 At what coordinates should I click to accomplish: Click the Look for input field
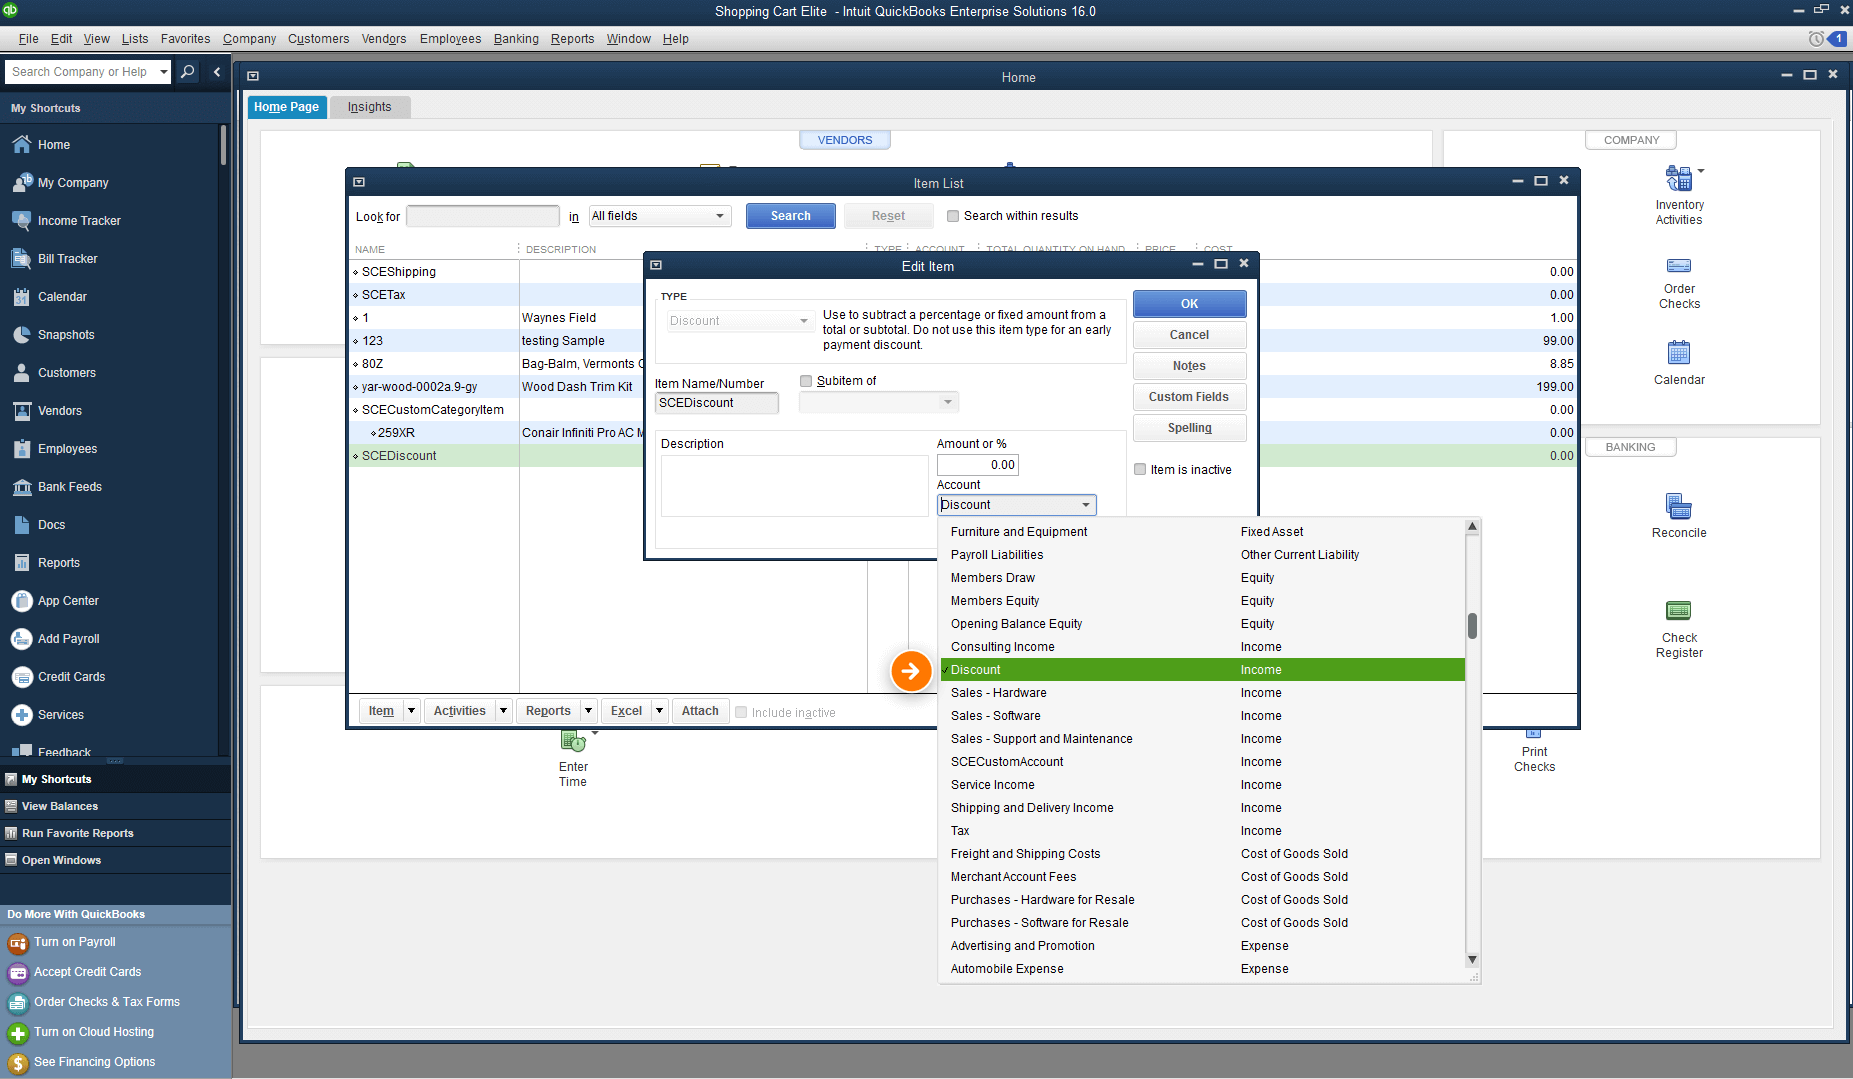coord(483,216)
